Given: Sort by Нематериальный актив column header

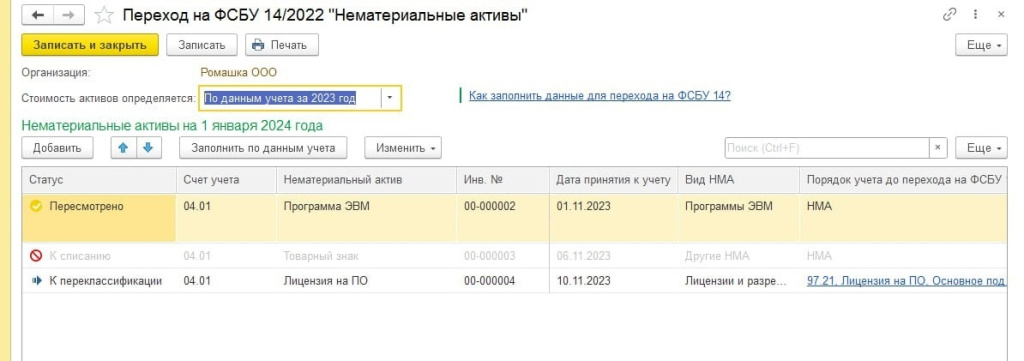Looking at the screenshot, I should point(366,180).
